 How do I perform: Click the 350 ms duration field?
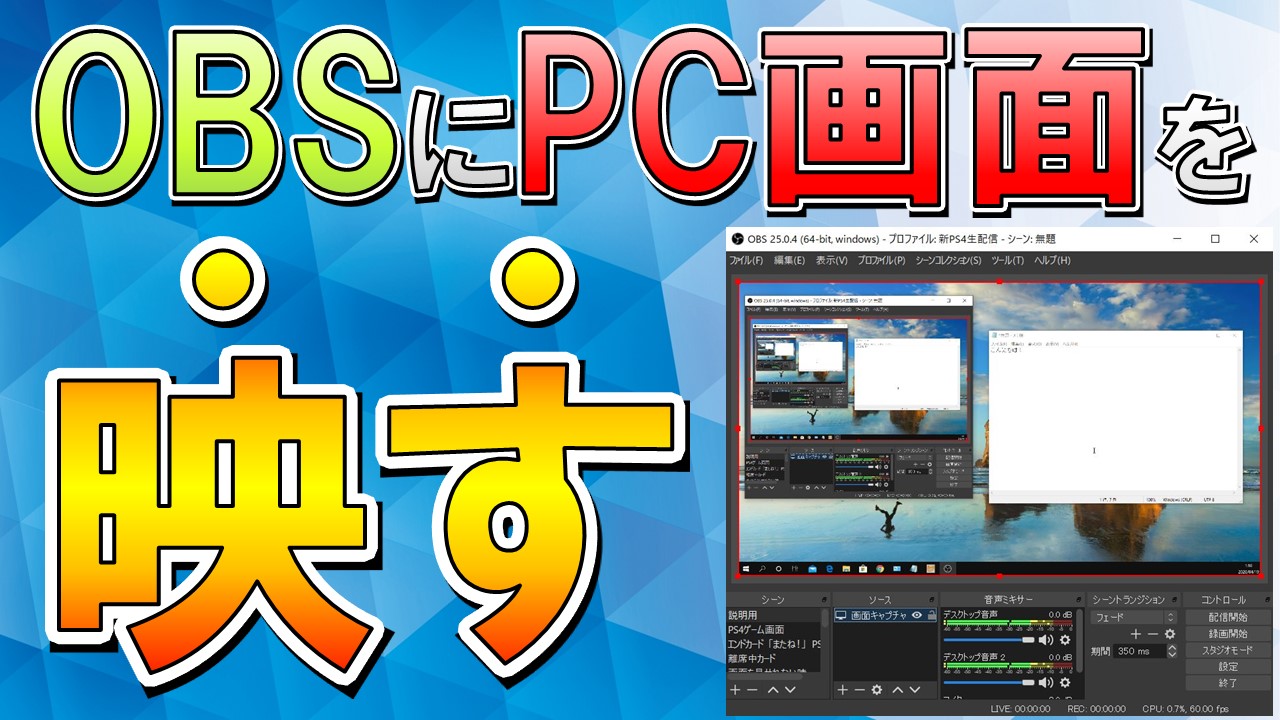[1139, 651]
